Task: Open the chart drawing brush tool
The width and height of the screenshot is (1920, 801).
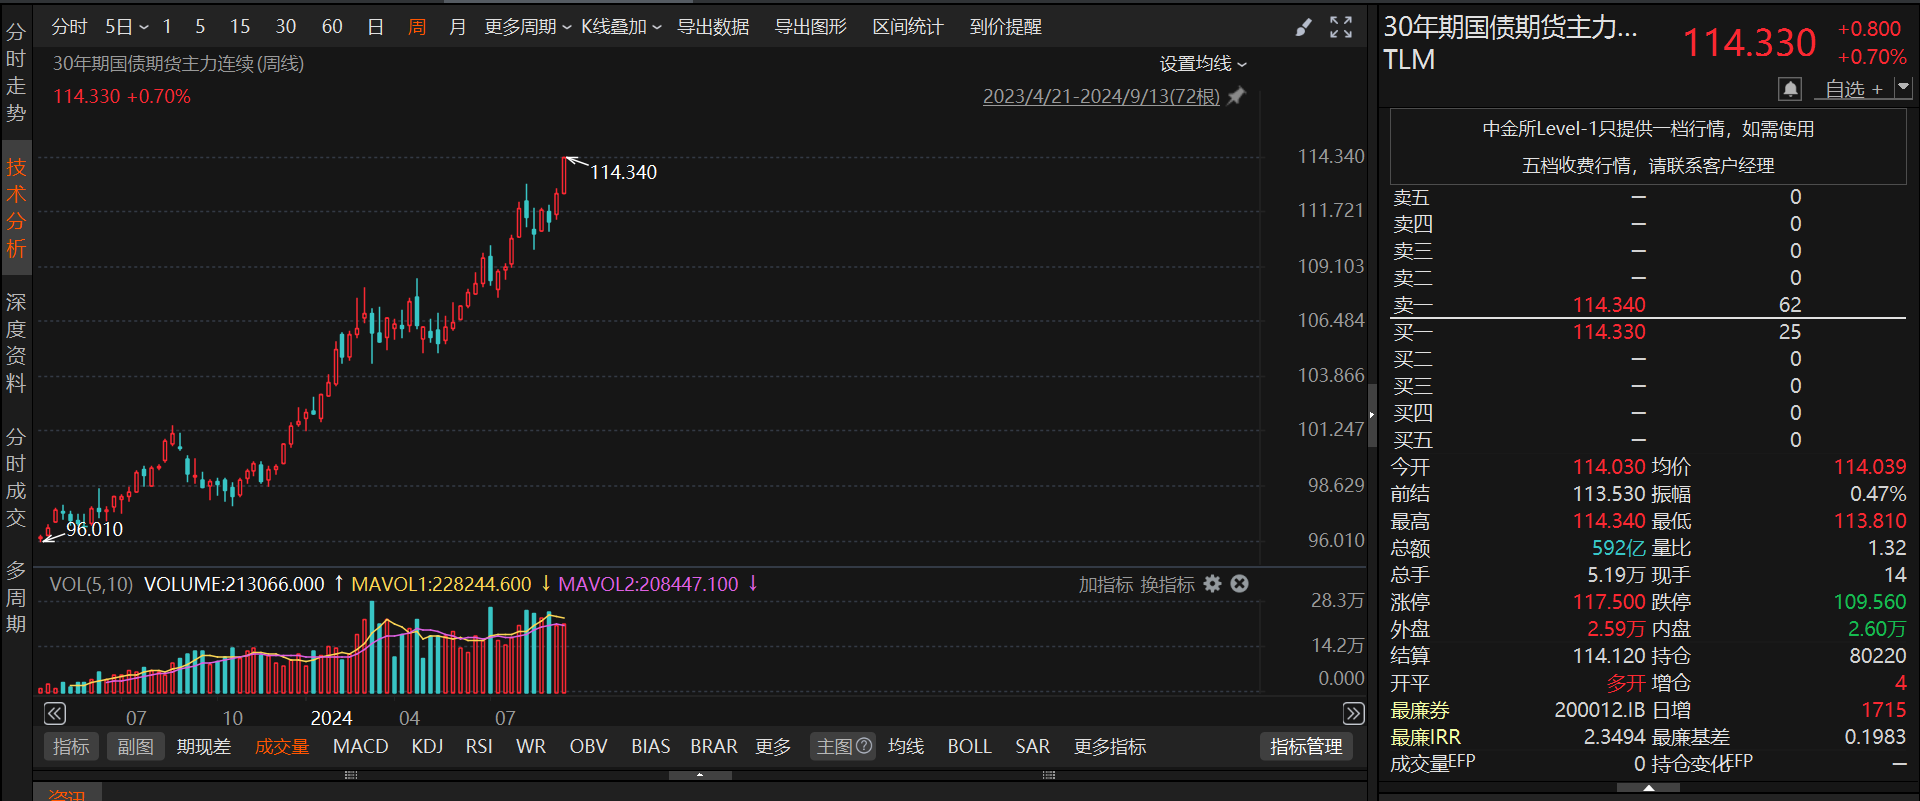Action: coord(1303,28)
